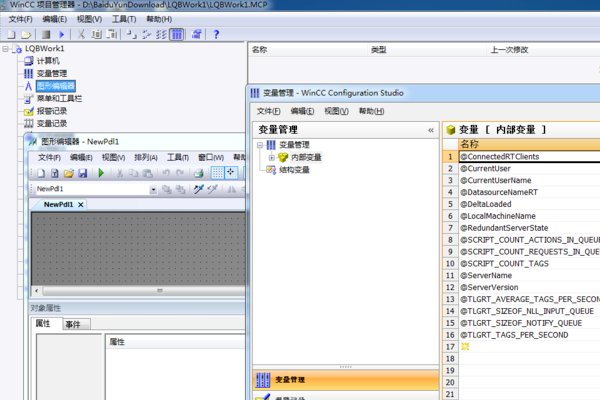The width and height of the screenshot is (600, 400).
Task: Click the Paste icon in WinCC Explorer toolbar
Action: 111,35
